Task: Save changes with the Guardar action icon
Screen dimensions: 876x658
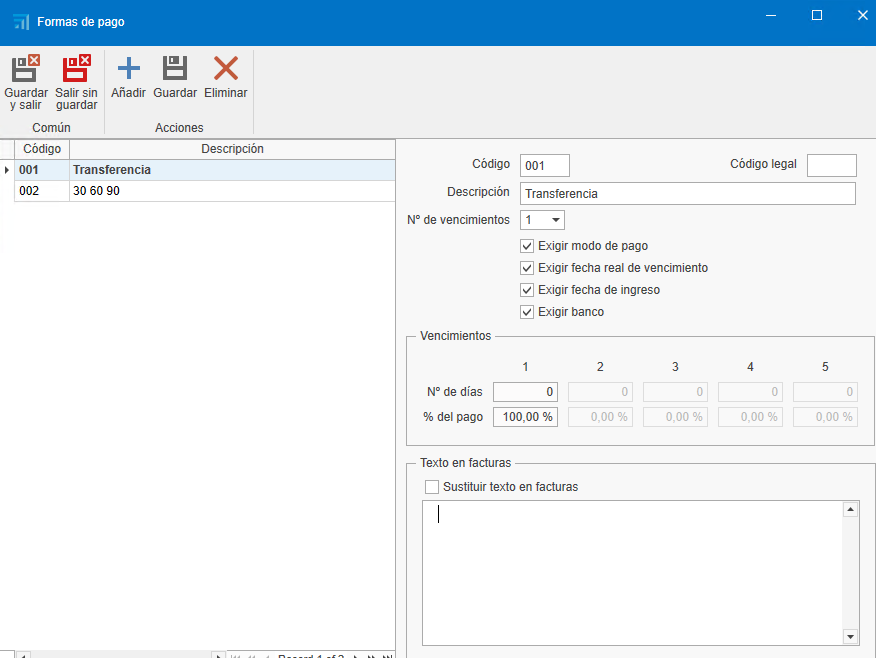Action: (175, 68)
